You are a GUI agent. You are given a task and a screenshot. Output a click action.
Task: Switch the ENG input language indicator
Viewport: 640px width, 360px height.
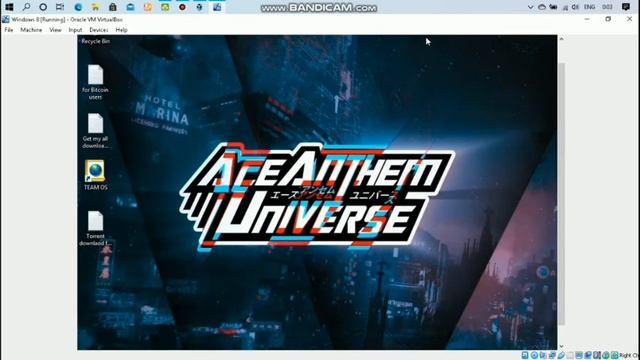pyautogui.click(x=589, y=7)
